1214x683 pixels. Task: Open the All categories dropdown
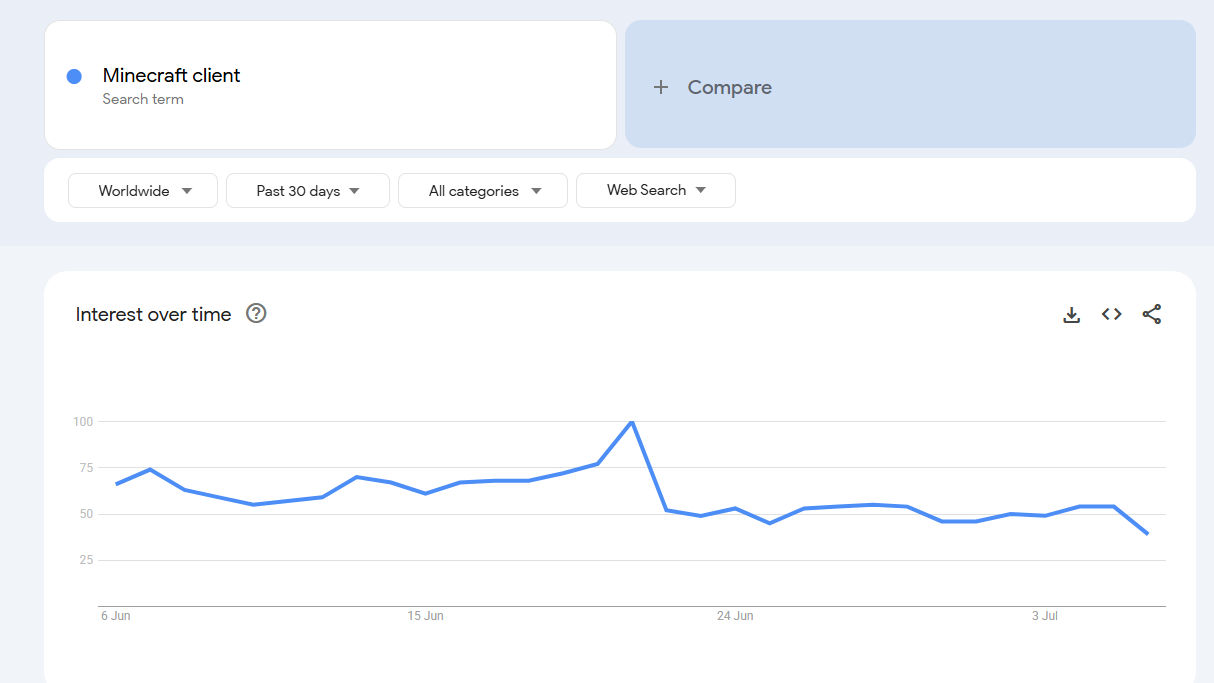483,190
